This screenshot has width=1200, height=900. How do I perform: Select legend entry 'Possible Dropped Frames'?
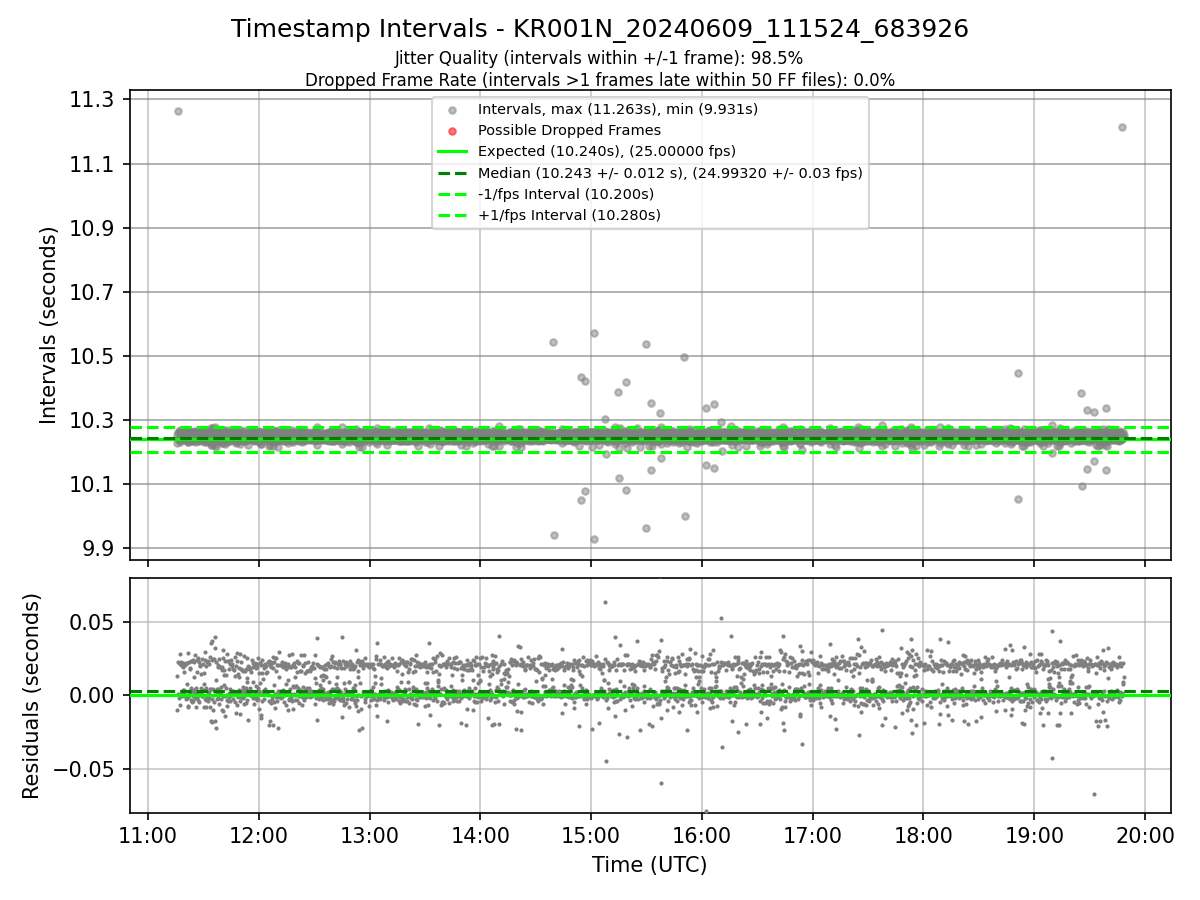pyautogui.click(x=569, y=130)
